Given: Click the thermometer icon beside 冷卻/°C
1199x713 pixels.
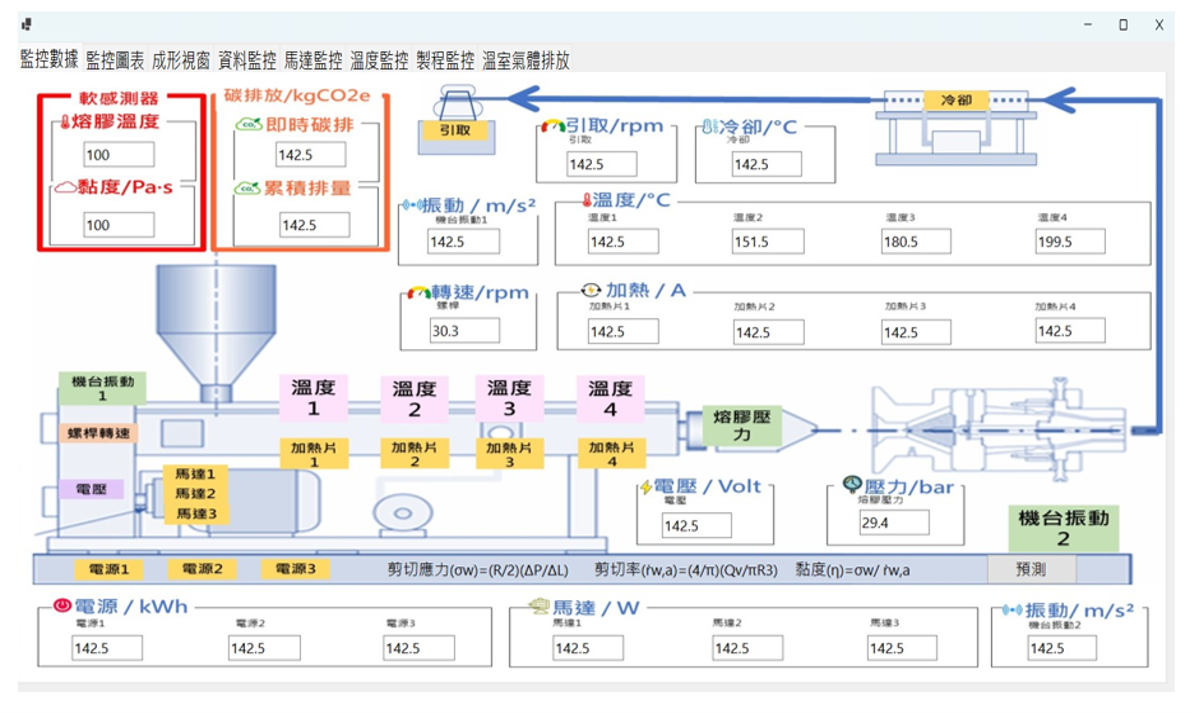Looking at the screenshot, I should 709,127.
